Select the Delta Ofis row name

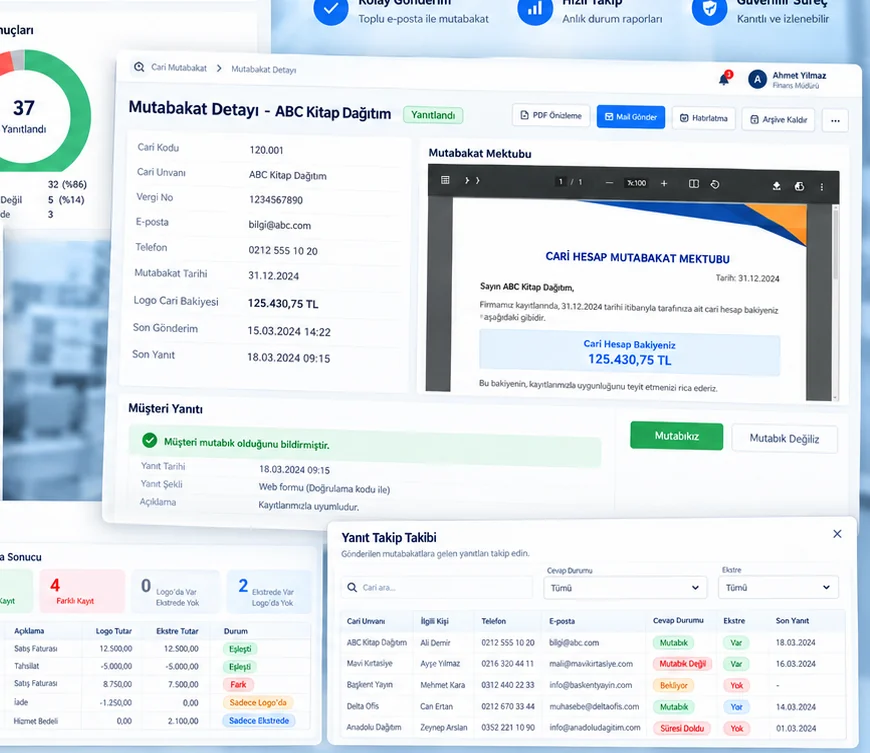[x=363, y=706]
